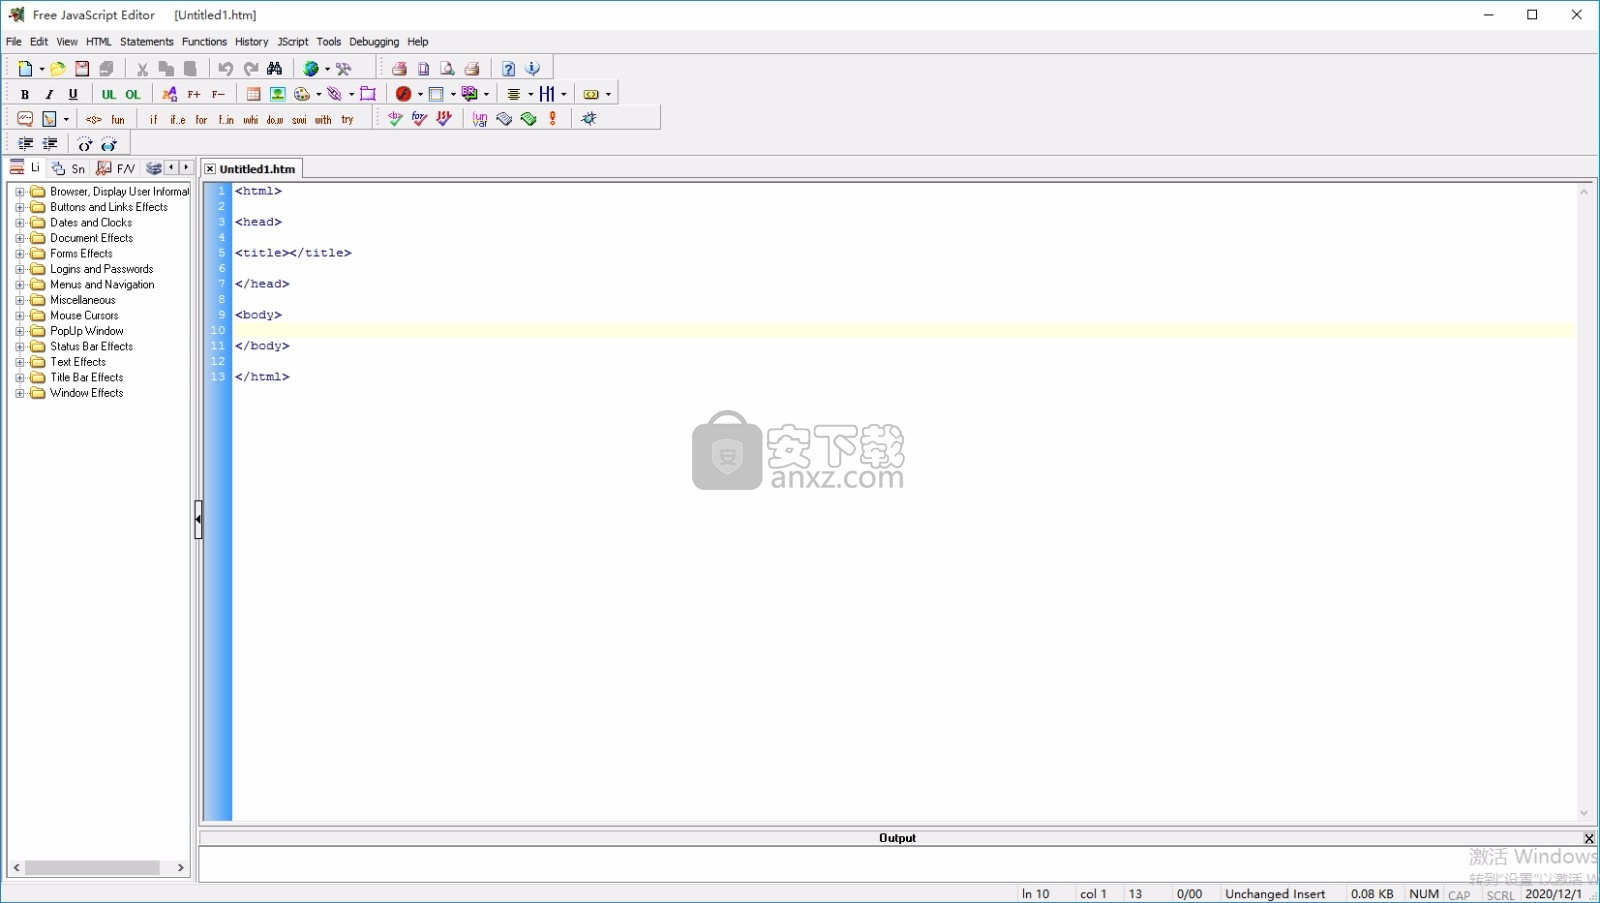Open the Statements menu
The height and width of the screenshot is (903, 1600).
coord(147,42)
